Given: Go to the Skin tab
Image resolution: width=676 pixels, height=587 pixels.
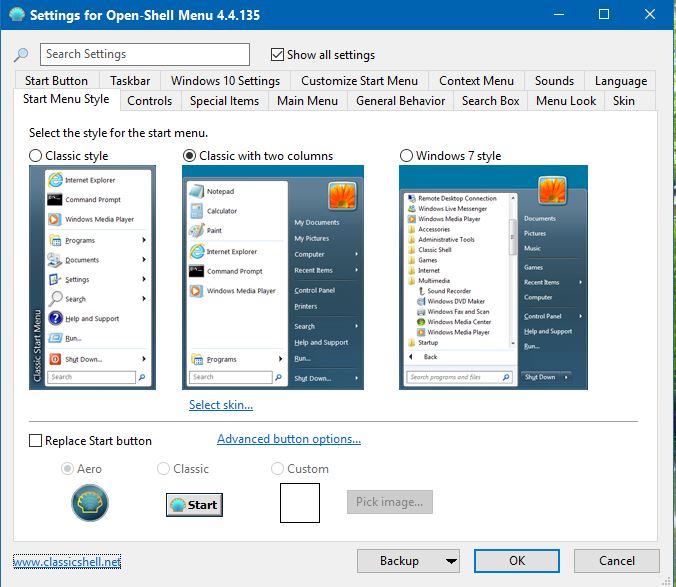Looking at the screenshot, I should tap(623, 101).
